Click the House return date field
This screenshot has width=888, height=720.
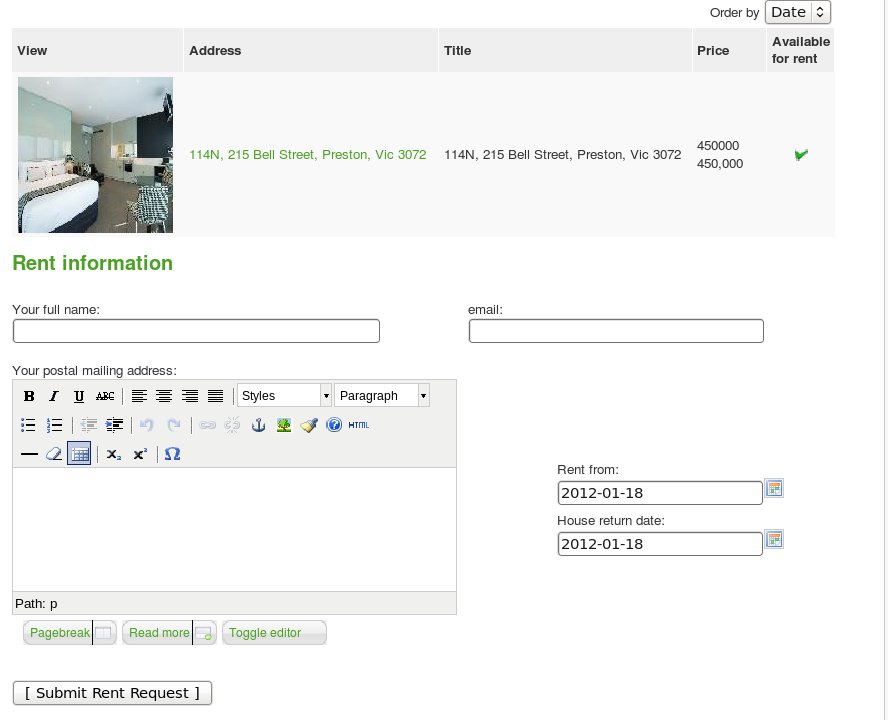[660, 544]
